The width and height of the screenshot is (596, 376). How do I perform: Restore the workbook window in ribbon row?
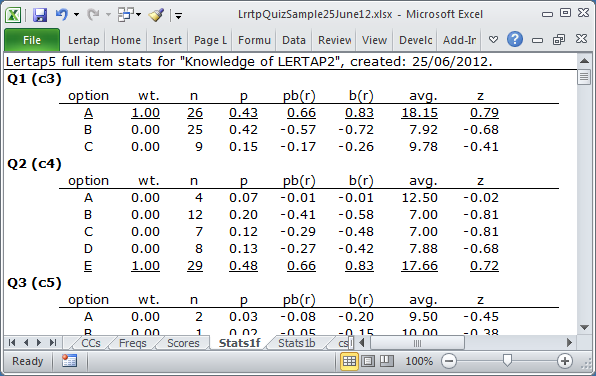tap(559, 40)
